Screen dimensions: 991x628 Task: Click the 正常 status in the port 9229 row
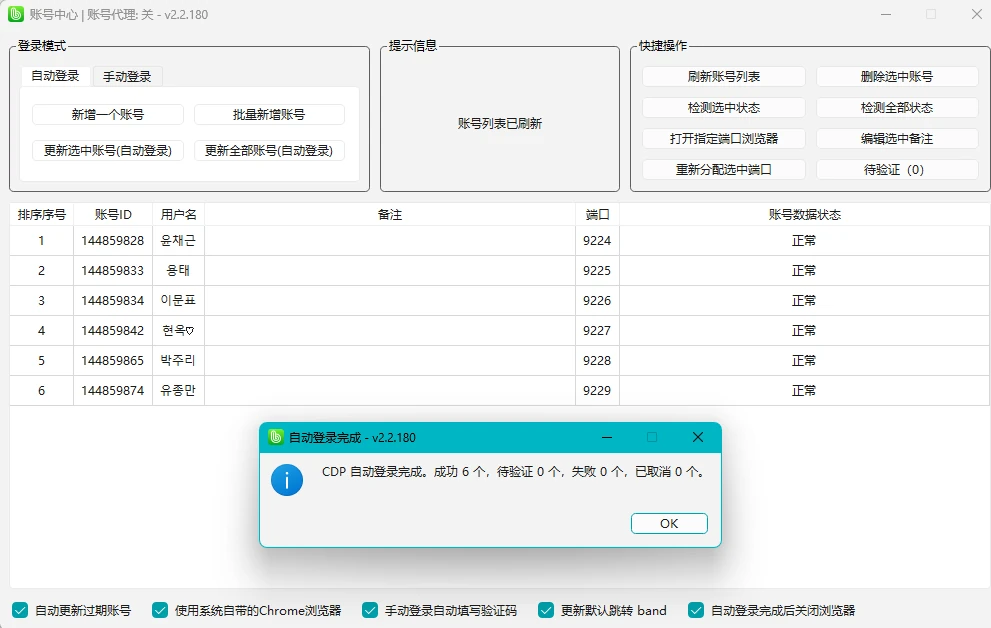(x=804, y=390)
